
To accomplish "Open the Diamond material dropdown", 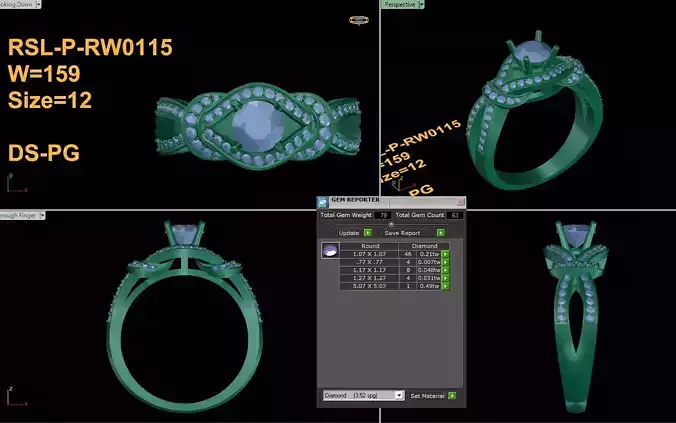I will [x=399, y=395].
